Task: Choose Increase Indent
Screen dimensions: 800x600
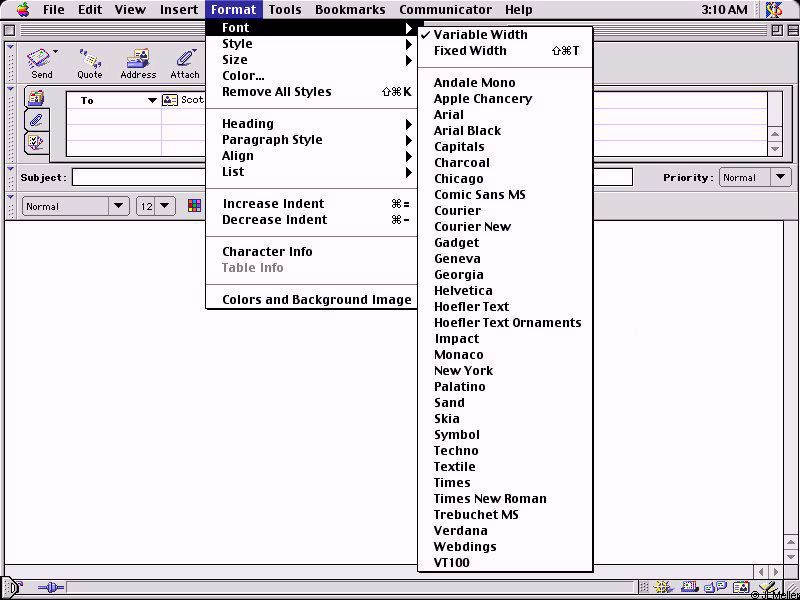Action: pos(311,204)
